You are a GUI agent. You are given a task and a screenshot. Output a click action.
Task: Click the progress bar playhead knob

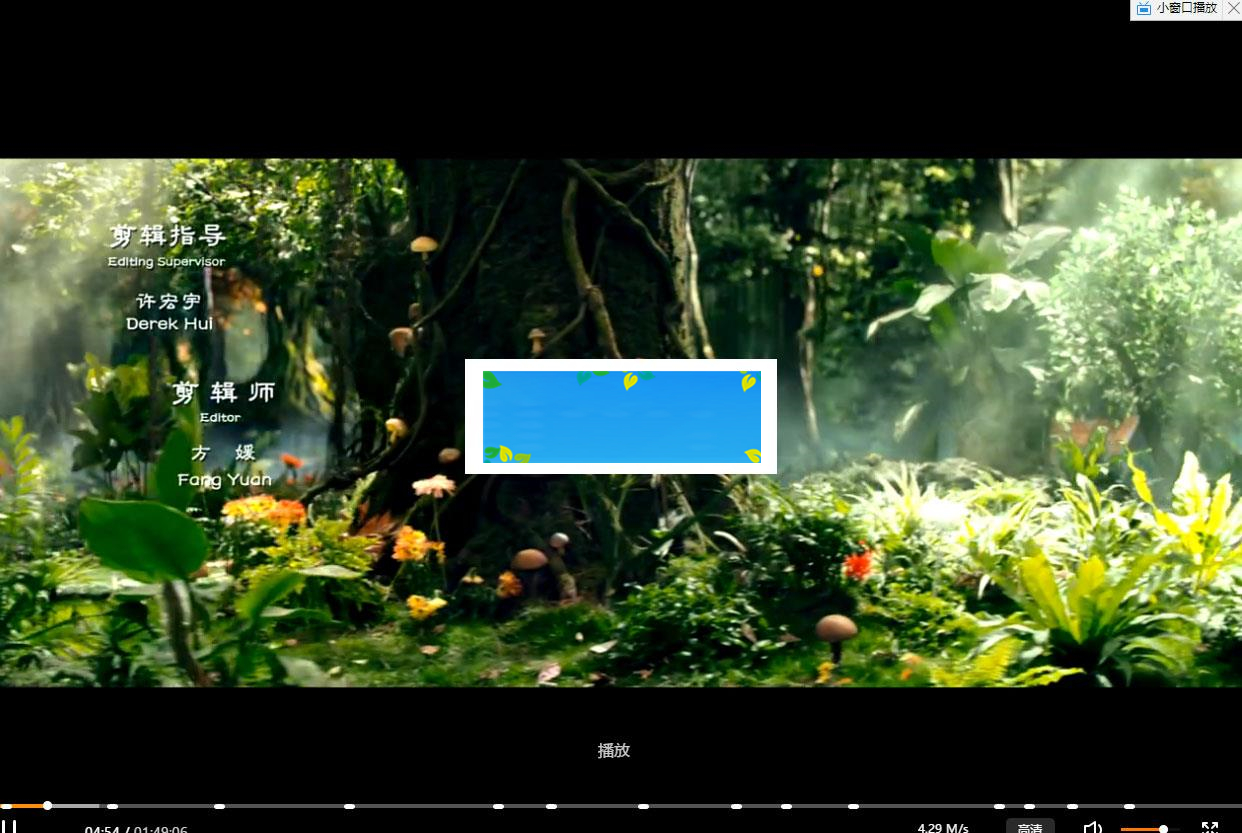[x=47, y=805]
